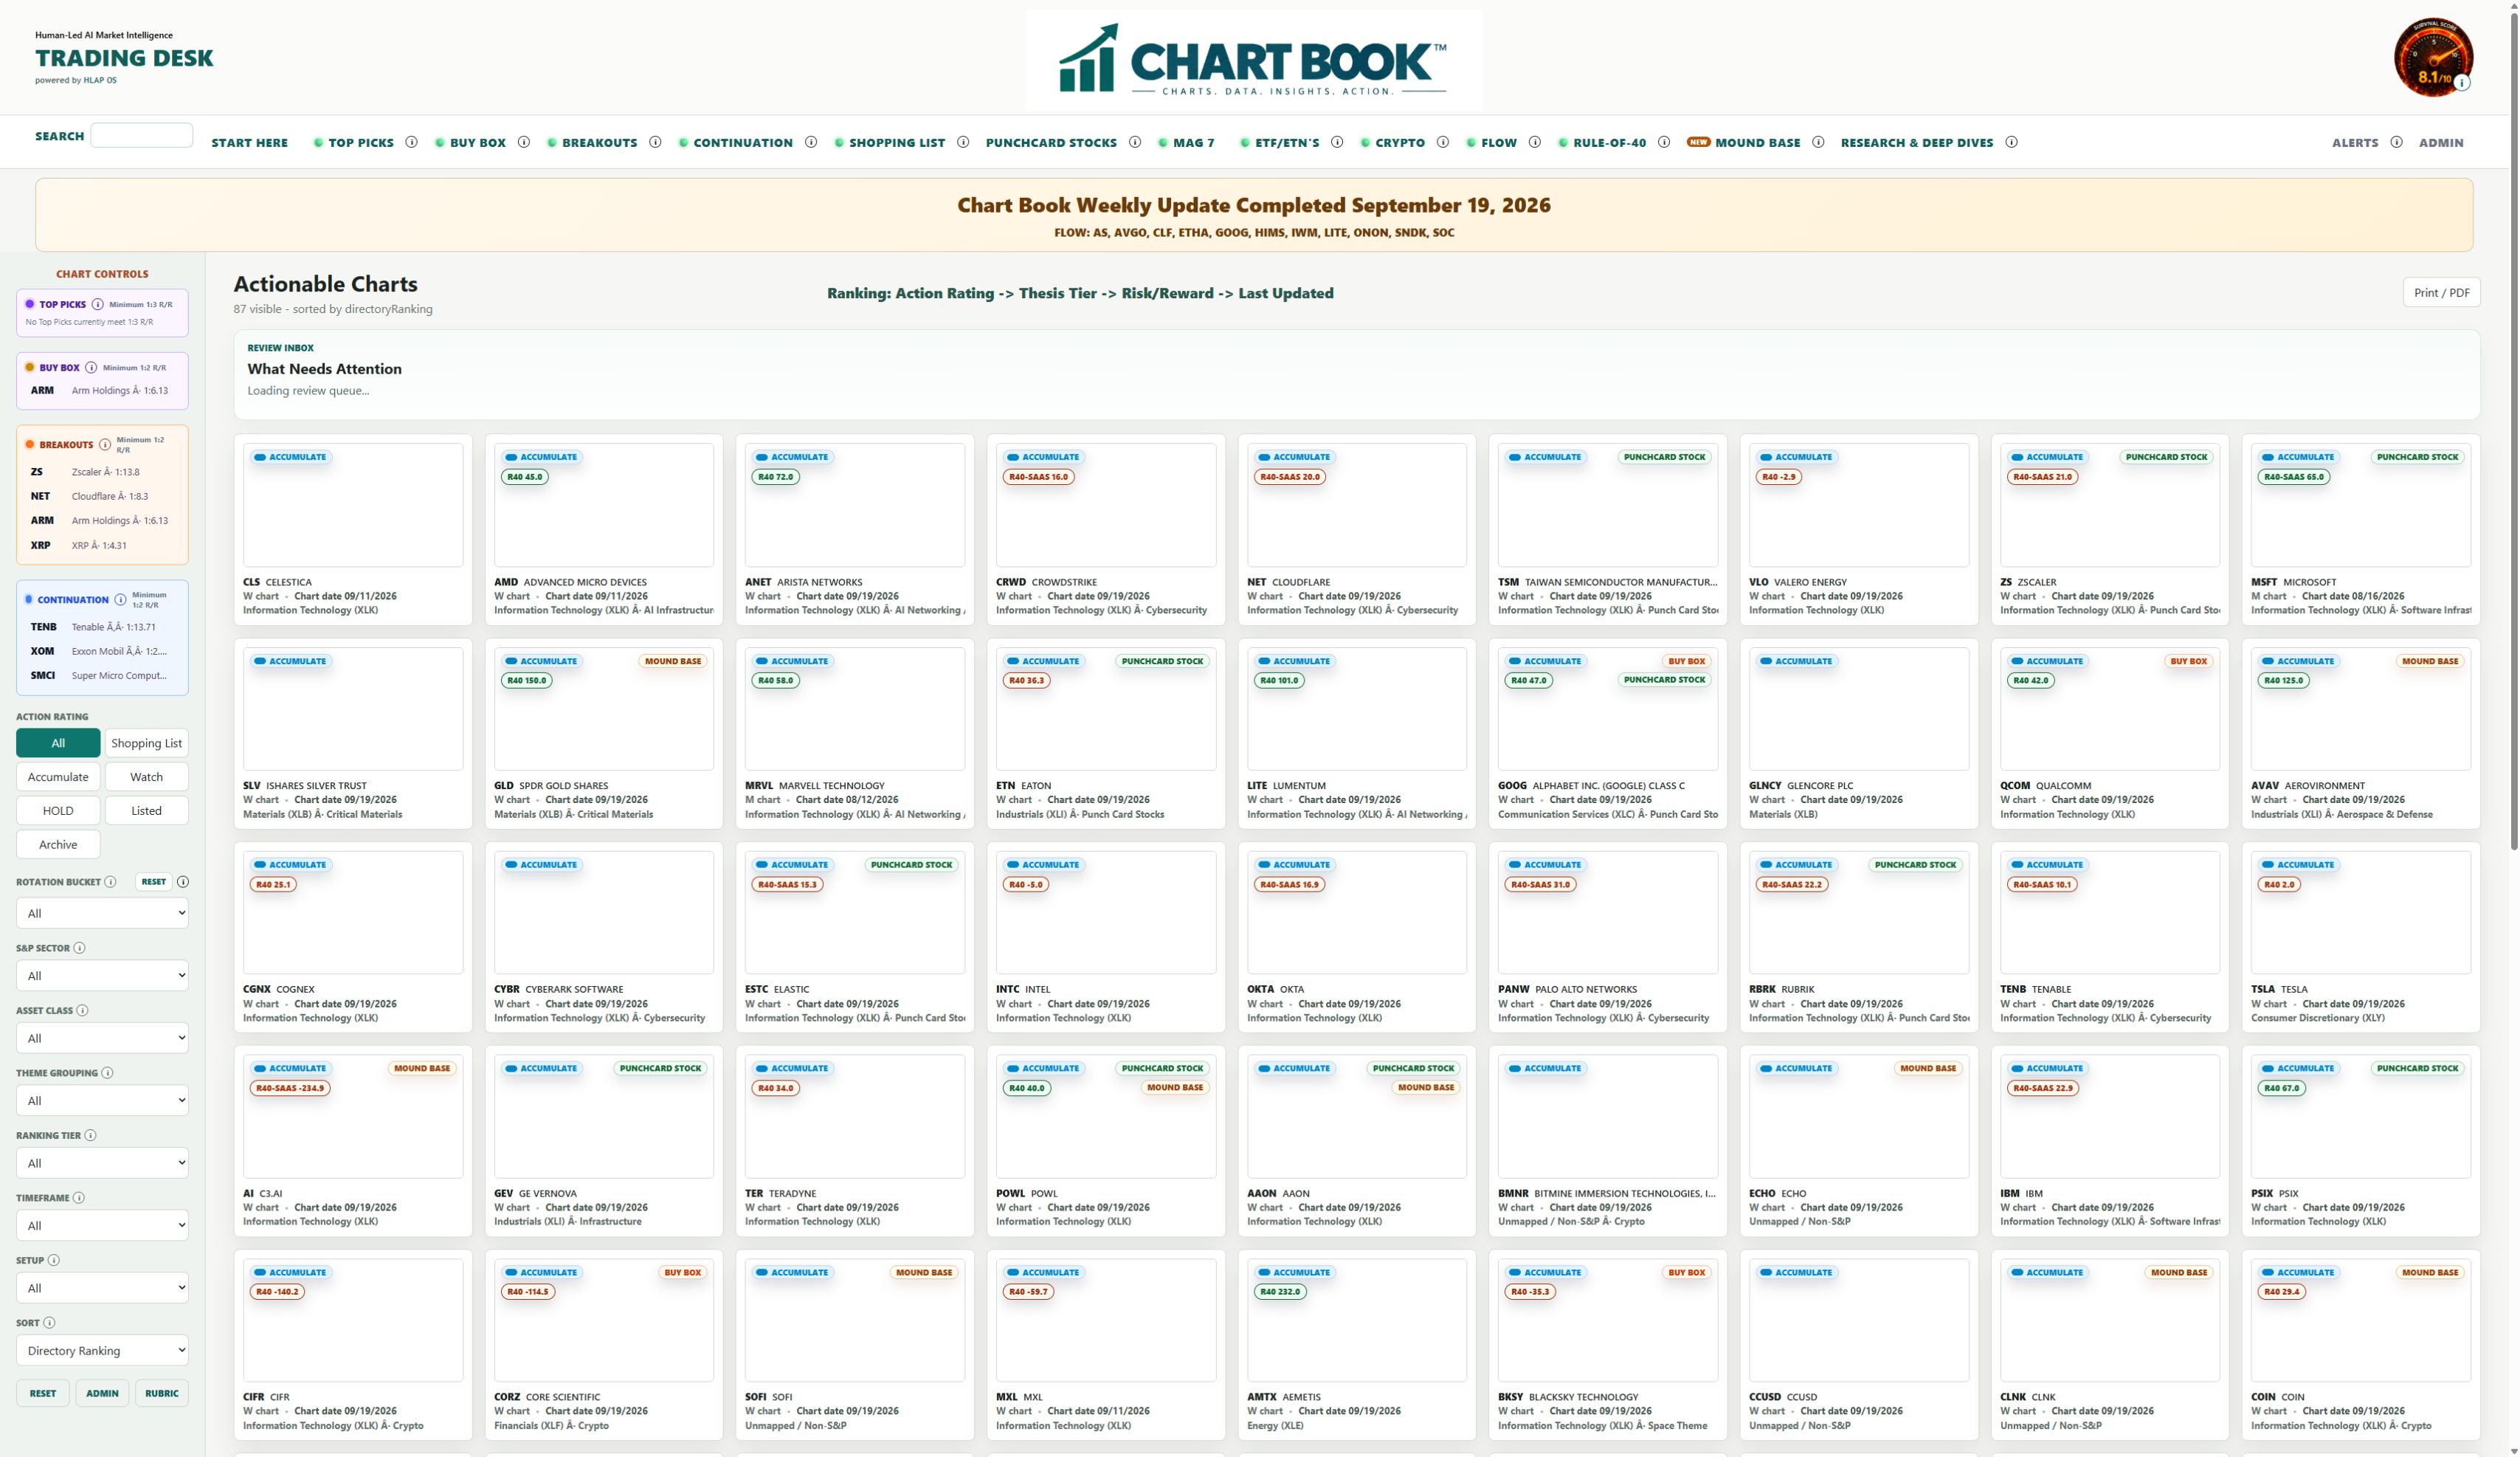Open the S&P Sector dropdown
This screenshot has height=1457, width=2520.
102,976
